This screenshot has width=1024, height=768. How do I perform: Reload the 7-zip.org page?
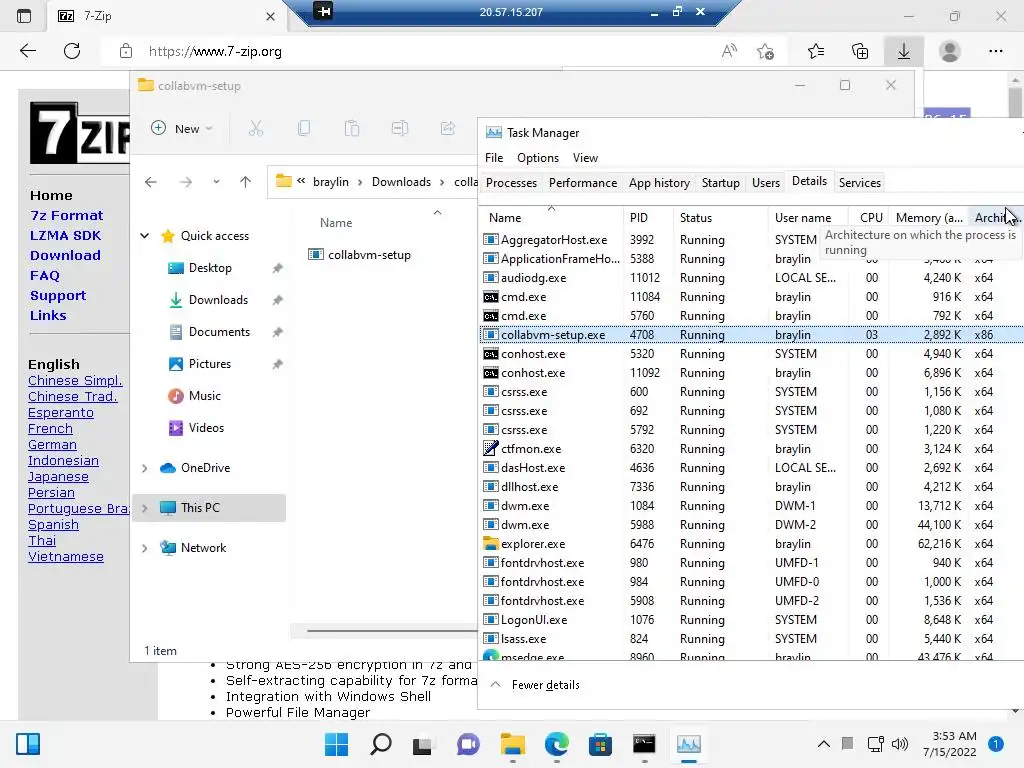(72, 51)
